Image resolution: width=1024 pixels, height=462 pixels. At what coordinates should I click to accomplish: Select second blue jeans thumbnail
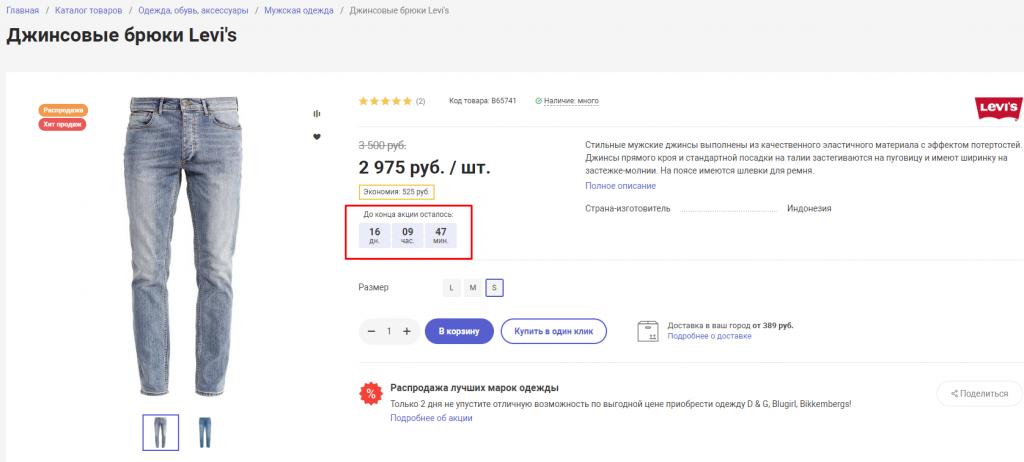205,433
